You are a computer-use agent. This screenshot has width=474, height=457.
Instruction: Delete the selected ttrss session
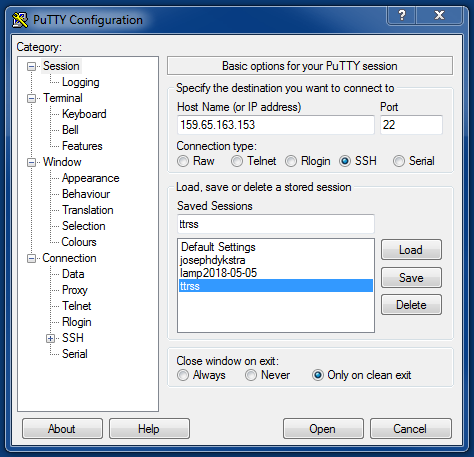[x=411, y=305]
